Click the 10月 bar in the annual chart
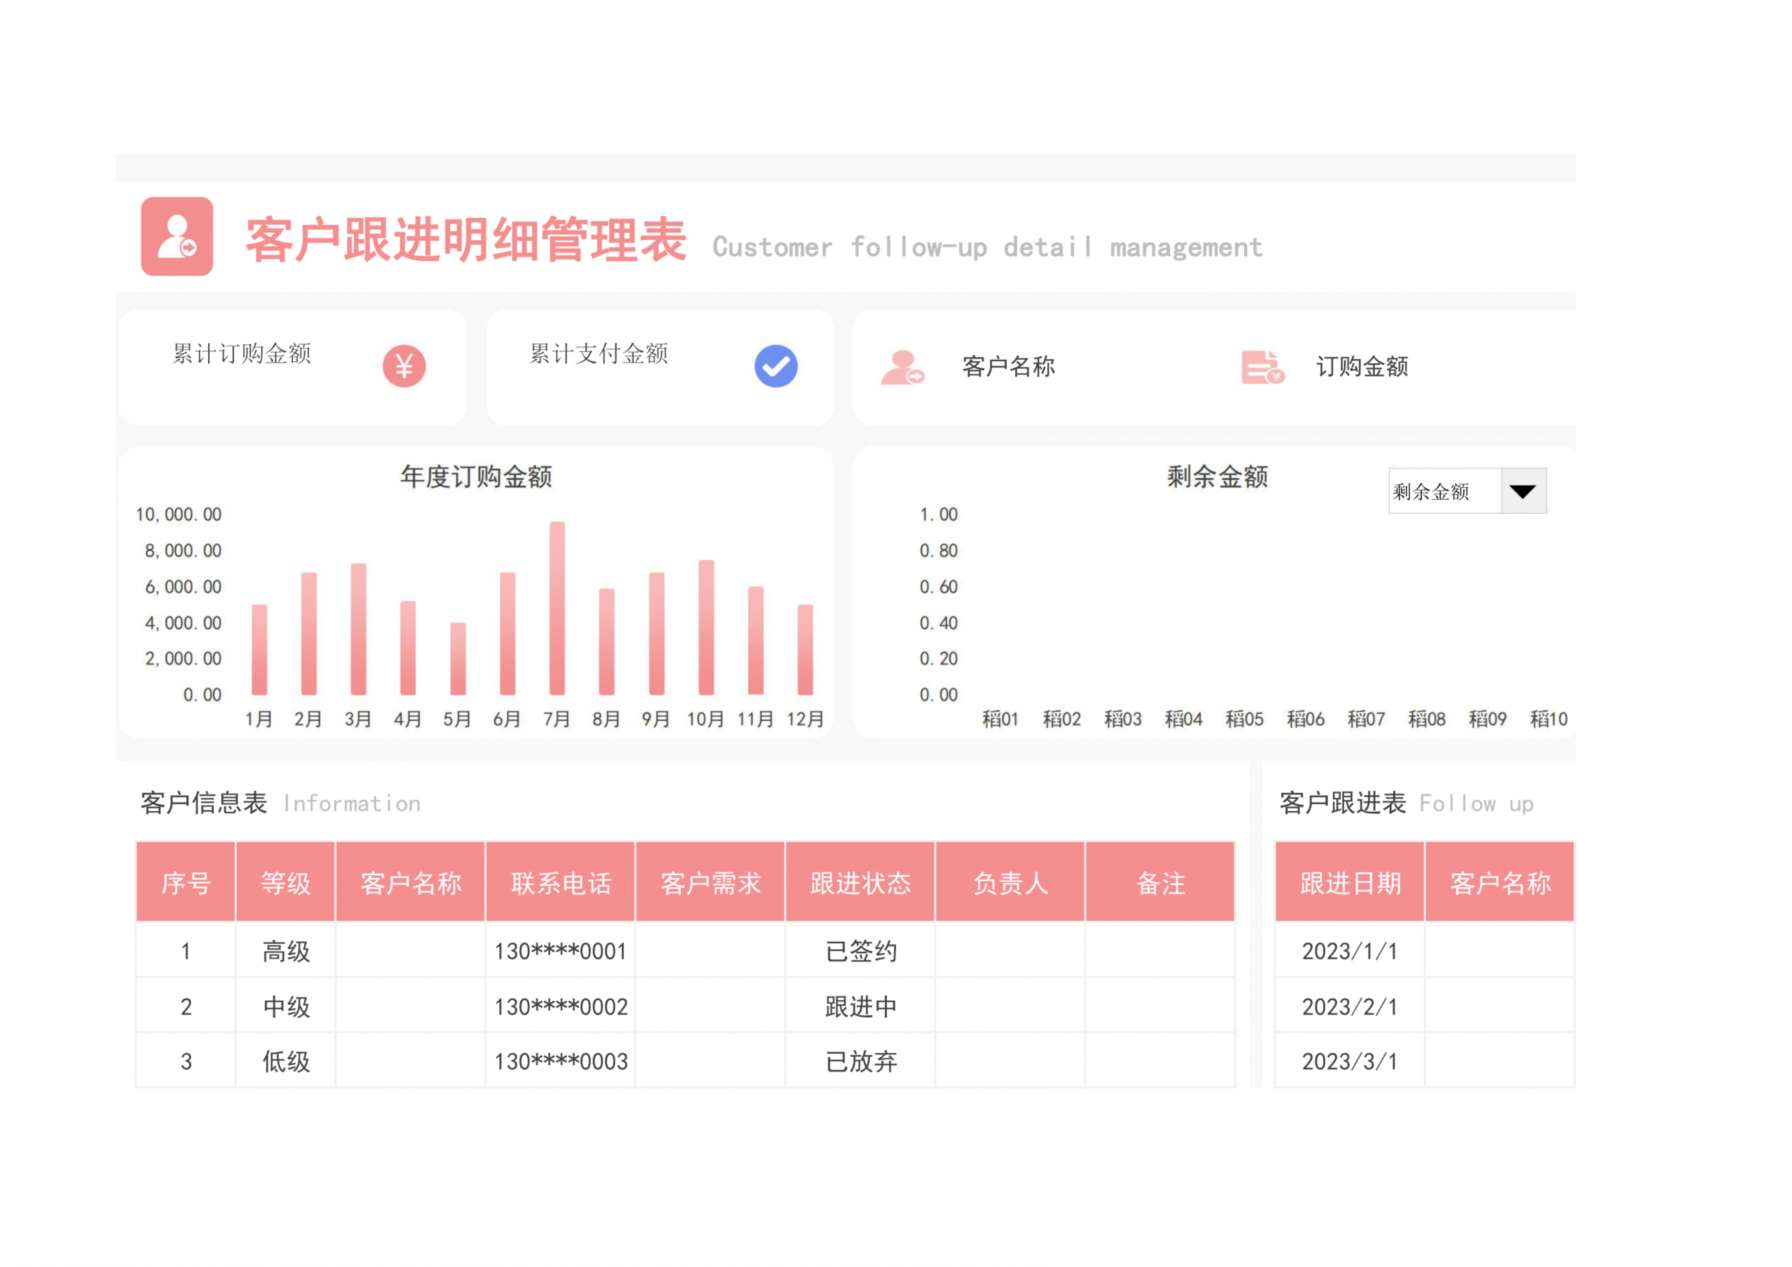The width and height of the screenshot is (1792, 1267). pos(706,627)
